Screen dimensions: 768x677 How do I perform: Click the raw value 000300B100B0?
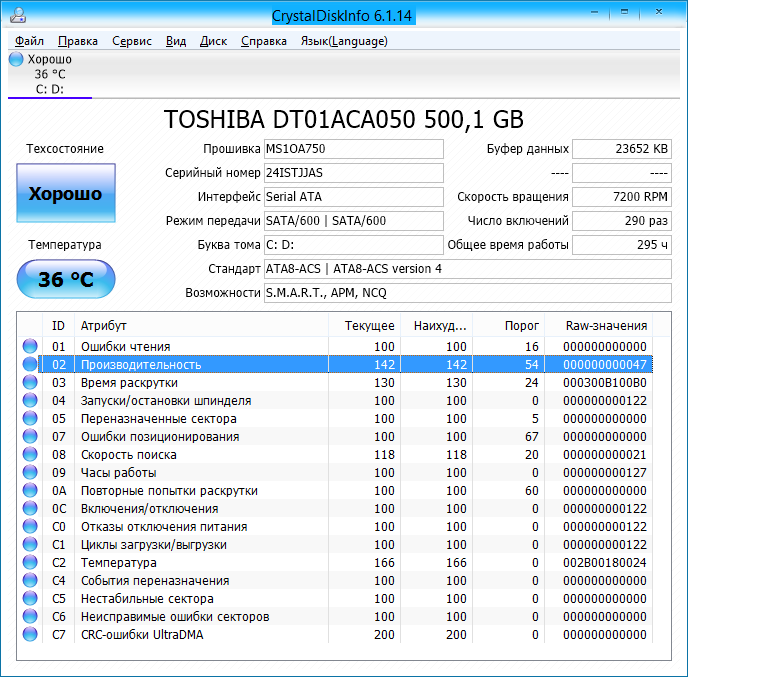(605, 383)
